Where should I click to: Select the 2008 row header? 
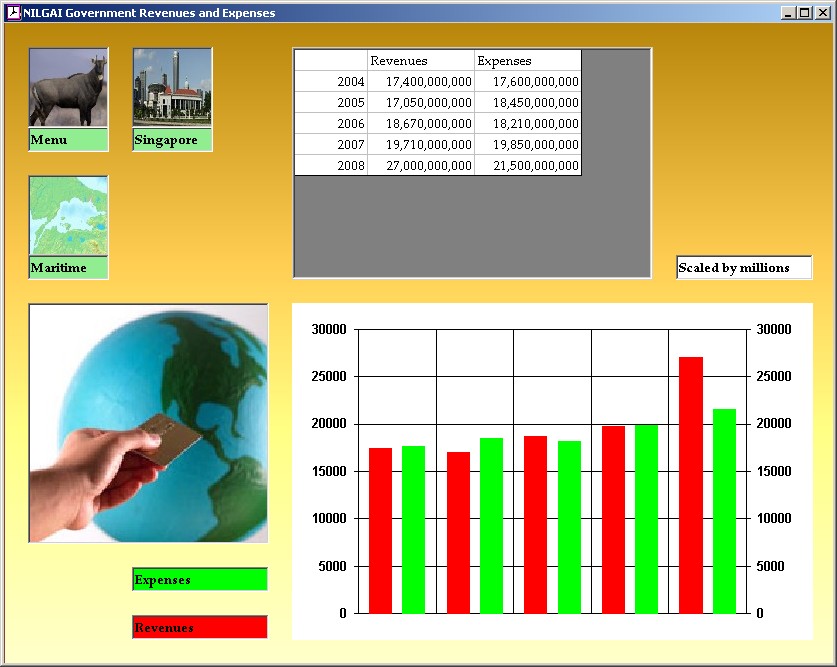click(331, 165)
